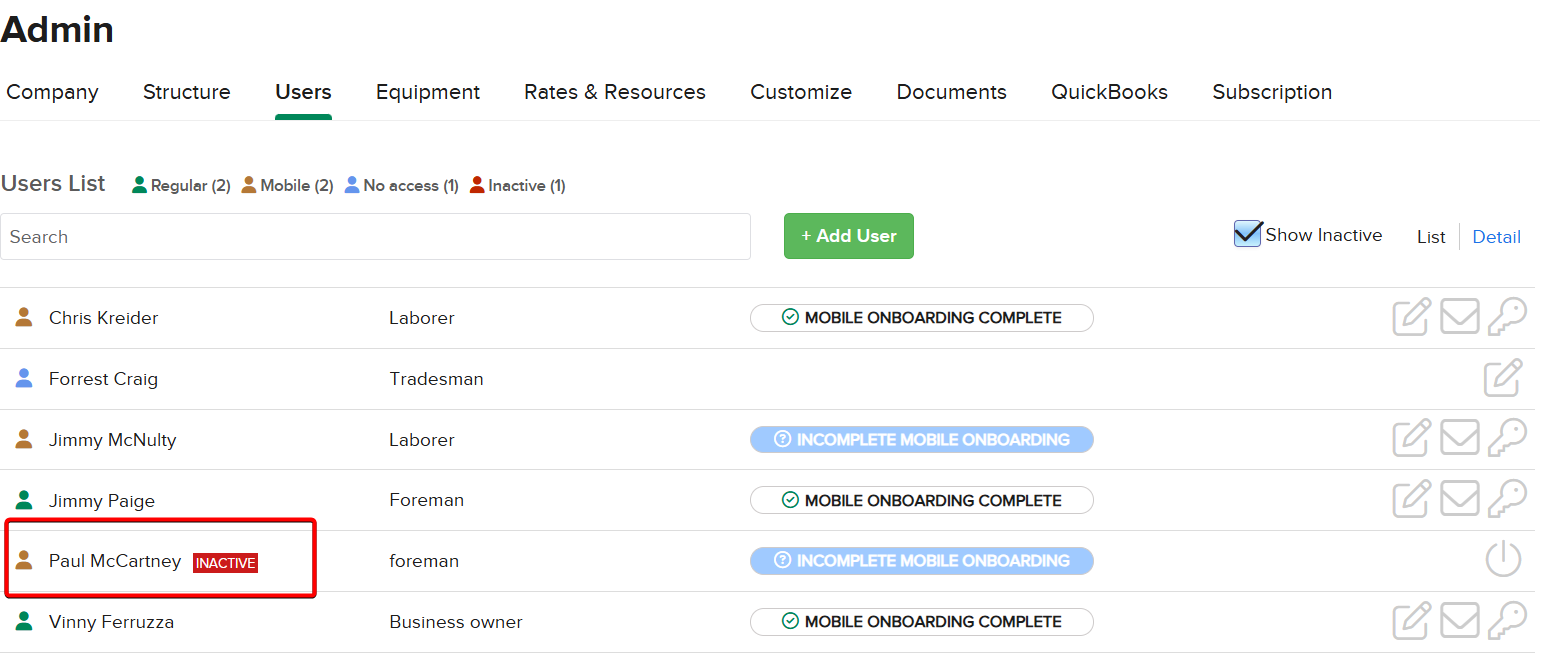The width and height of the screenshot is (1565, 671).
Task: Switch to the Detail view
Action: pyautogui.click(x=1496, y=237)
